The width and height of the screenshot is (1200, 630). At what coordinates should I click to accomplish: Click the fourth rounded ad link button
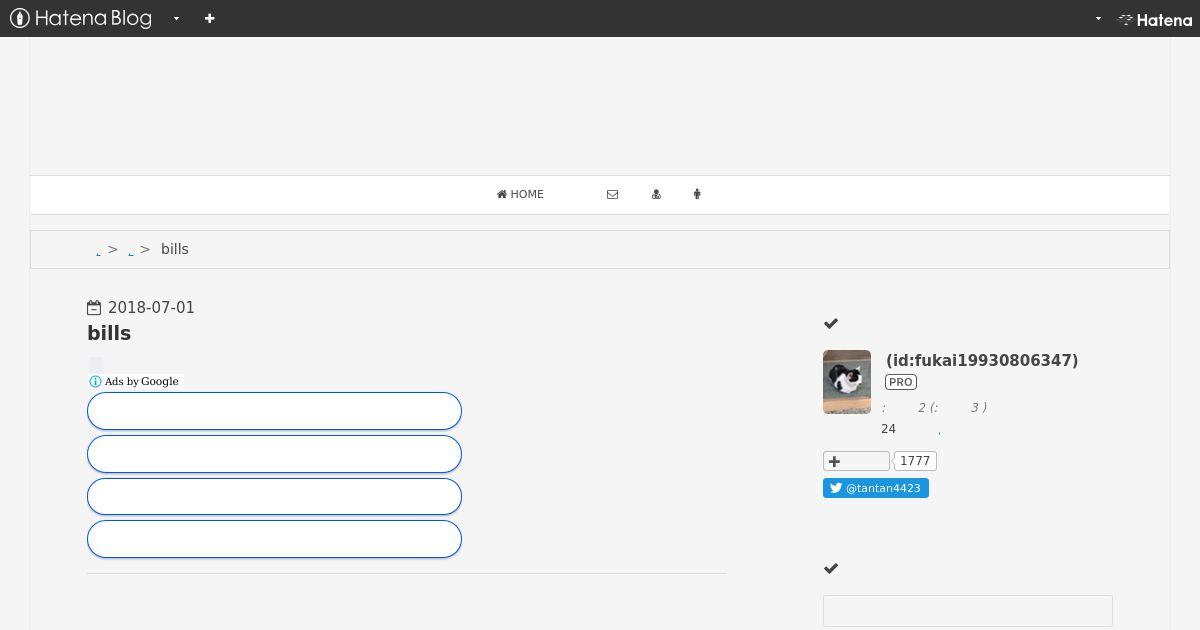[274, 539]
